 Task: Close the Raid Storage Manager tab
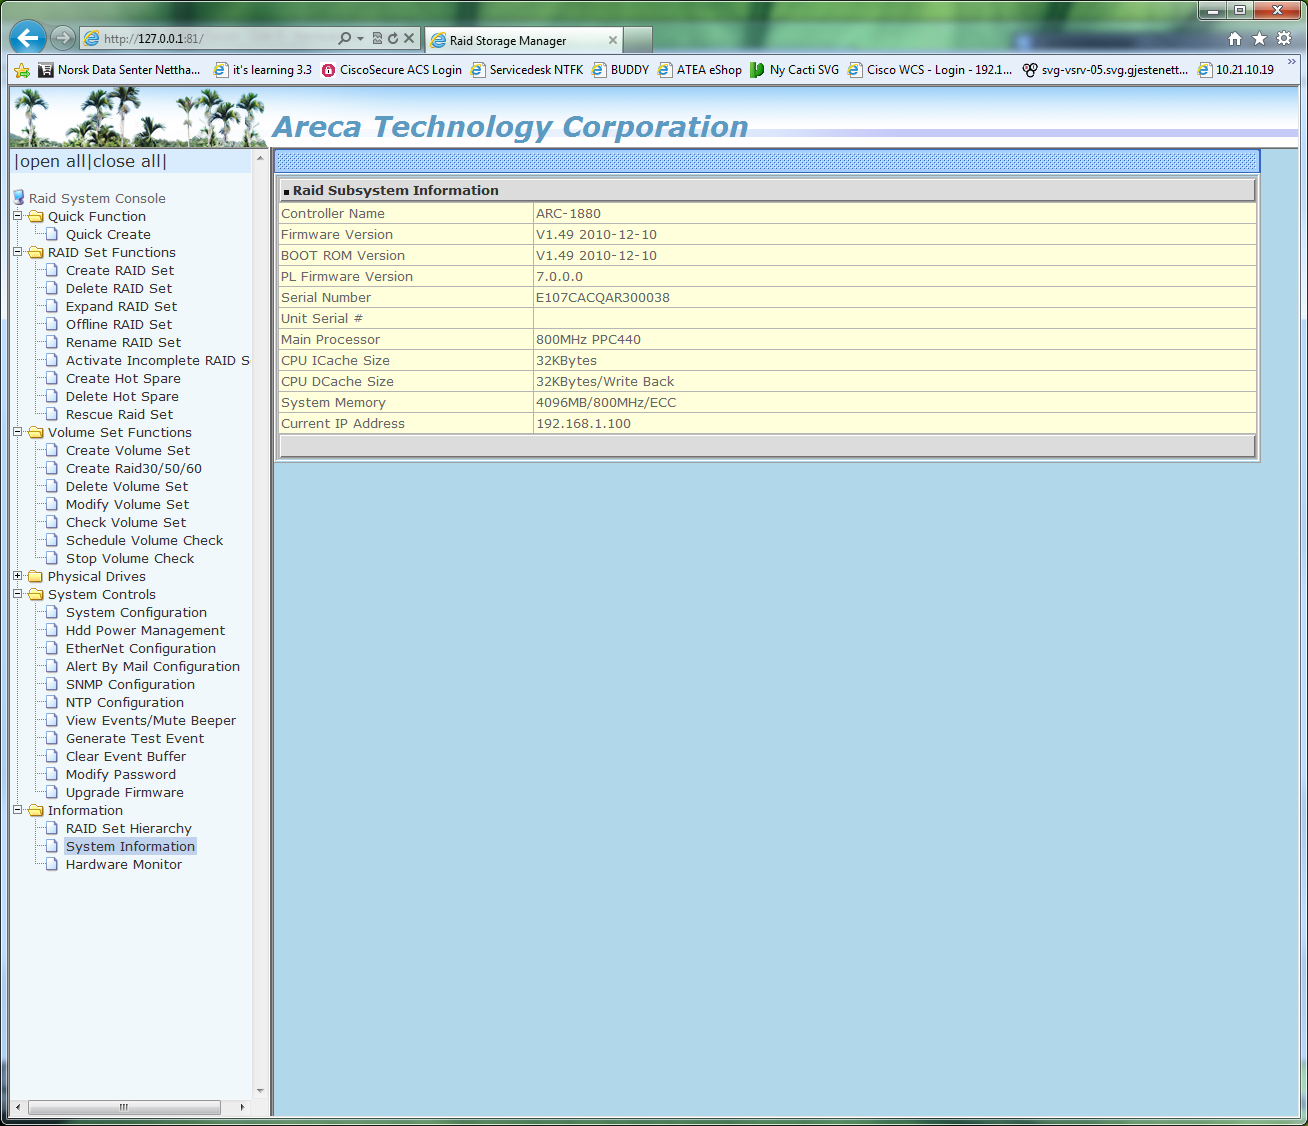point(613,41)
